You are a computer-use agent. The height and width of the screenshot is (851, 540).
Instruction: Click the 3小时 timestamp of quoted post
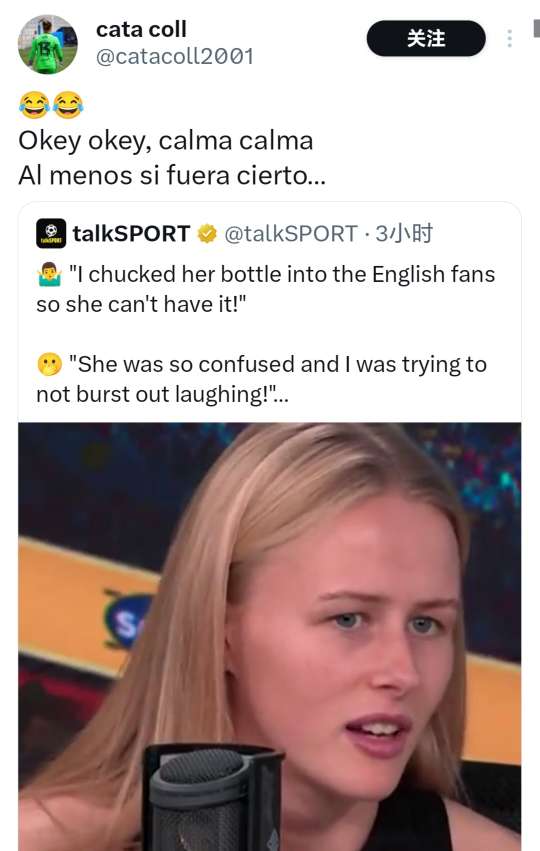click(404, 234)
